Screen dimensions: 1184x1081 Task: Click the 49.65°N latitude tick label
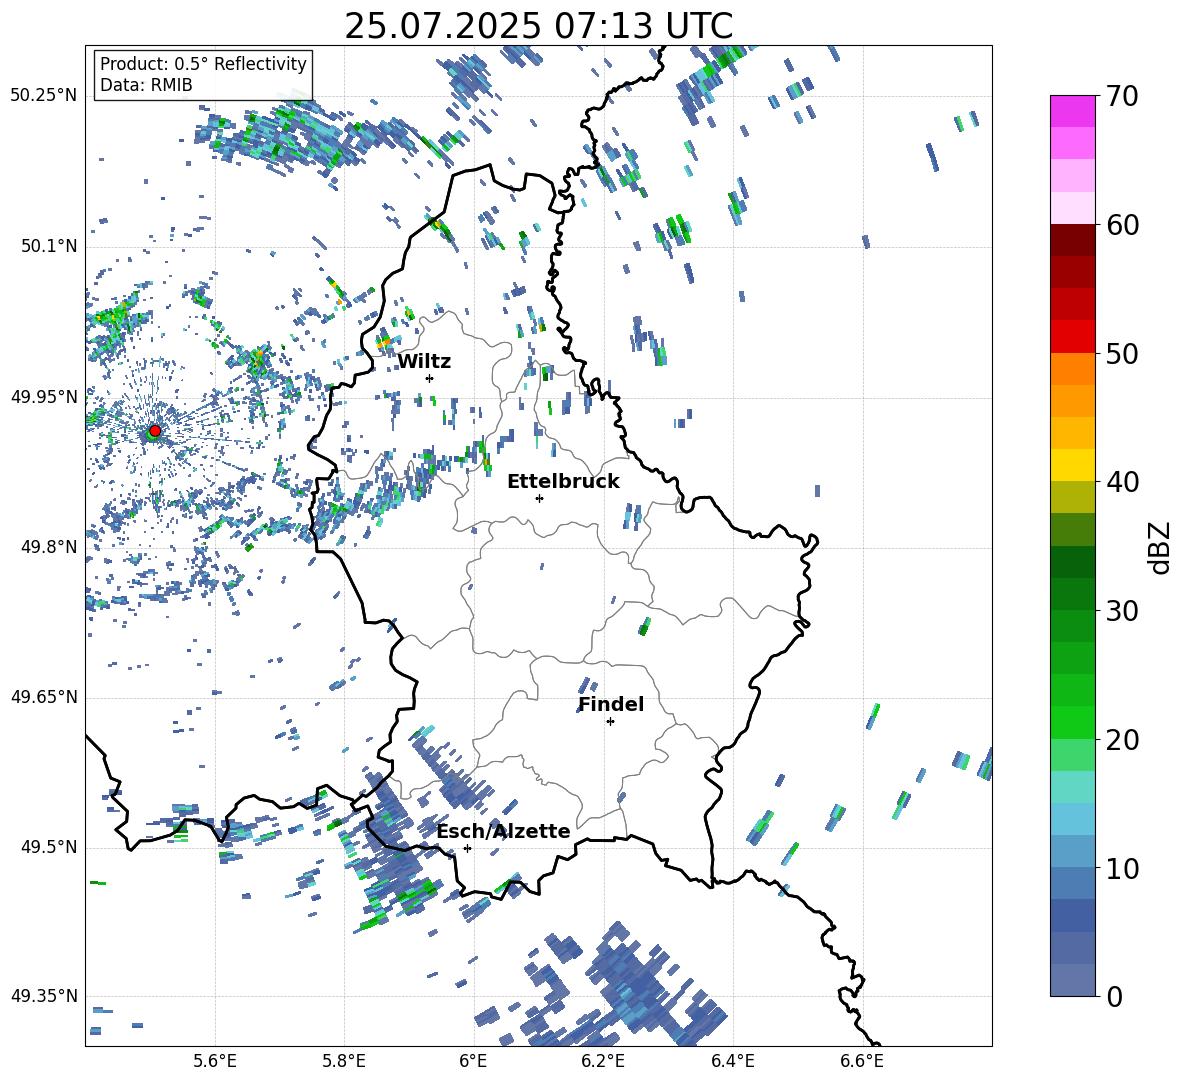(x=44, y=697)
